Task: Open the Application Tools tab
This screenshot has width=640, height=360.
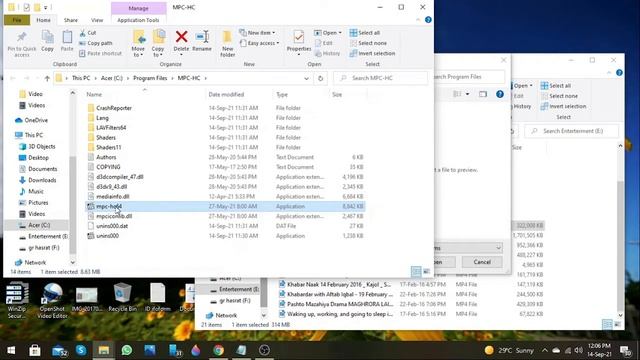Action: pos(138,20)
